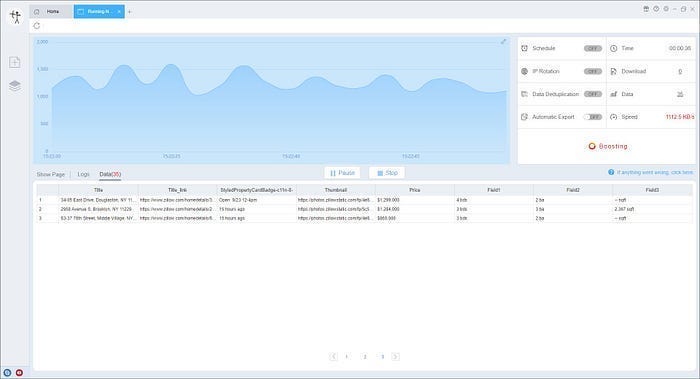Click the Title column header

98,190
